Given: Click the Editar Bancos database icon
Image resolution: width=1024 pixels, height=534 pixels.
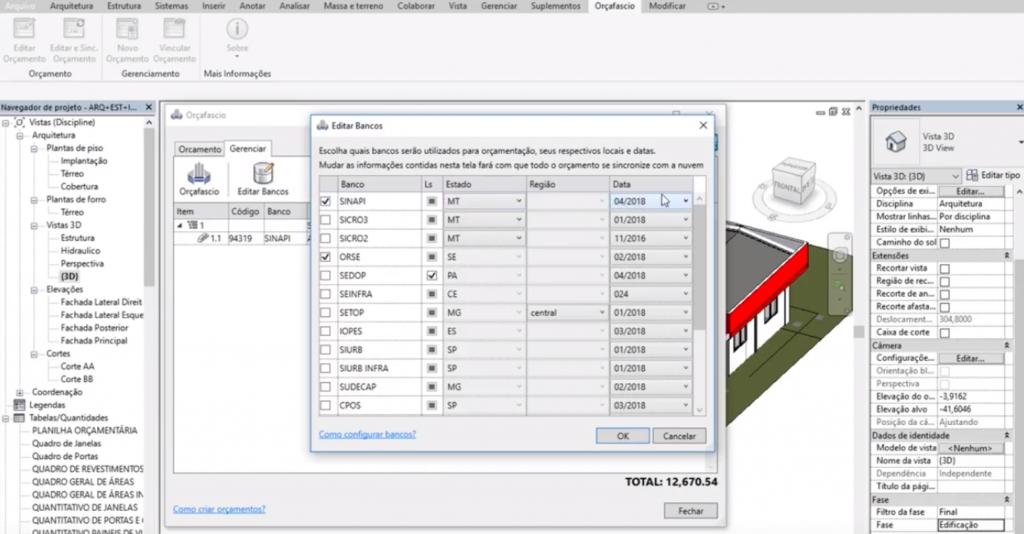Looking at the screenshot, I should (x=263, y=174).
